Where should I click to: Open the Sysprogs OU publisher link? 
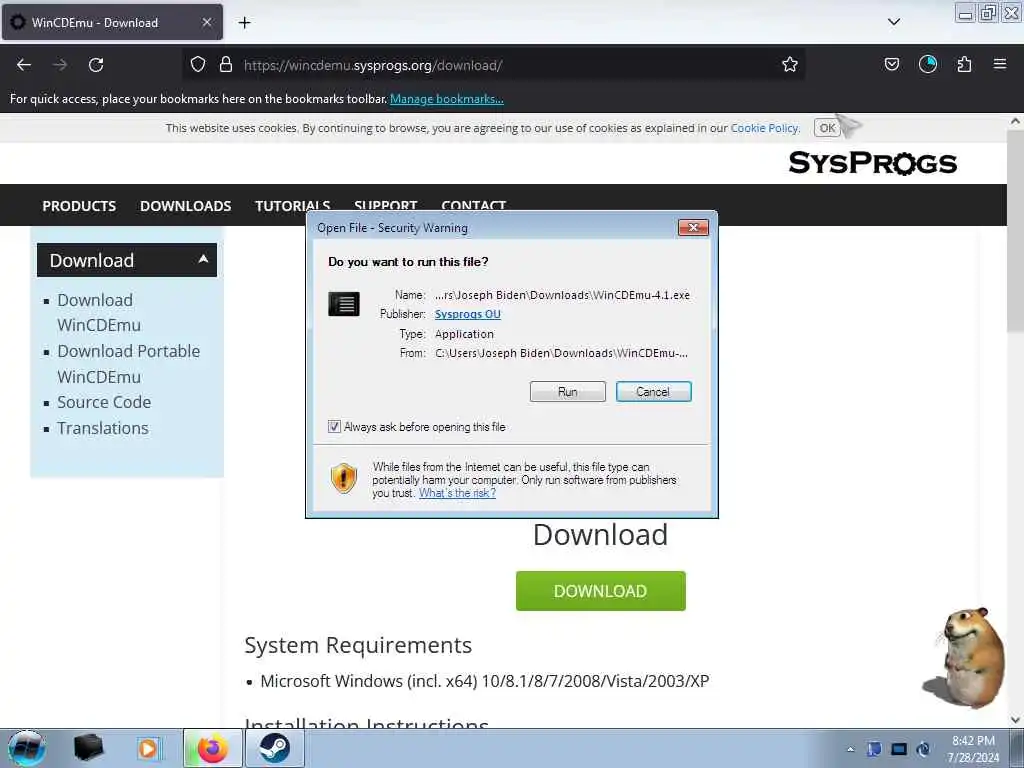point(468,314)
